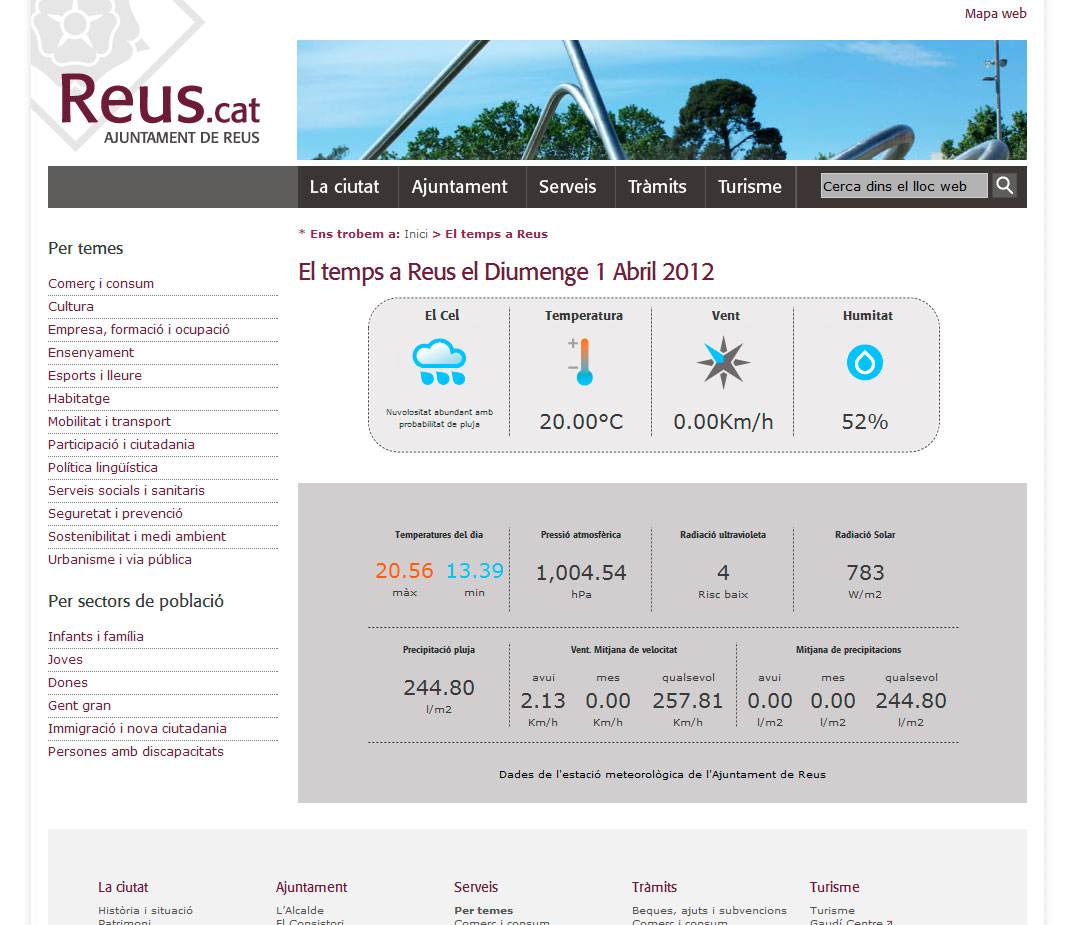
Task: Open the Gent gran sector link
Action: [79, 706]
